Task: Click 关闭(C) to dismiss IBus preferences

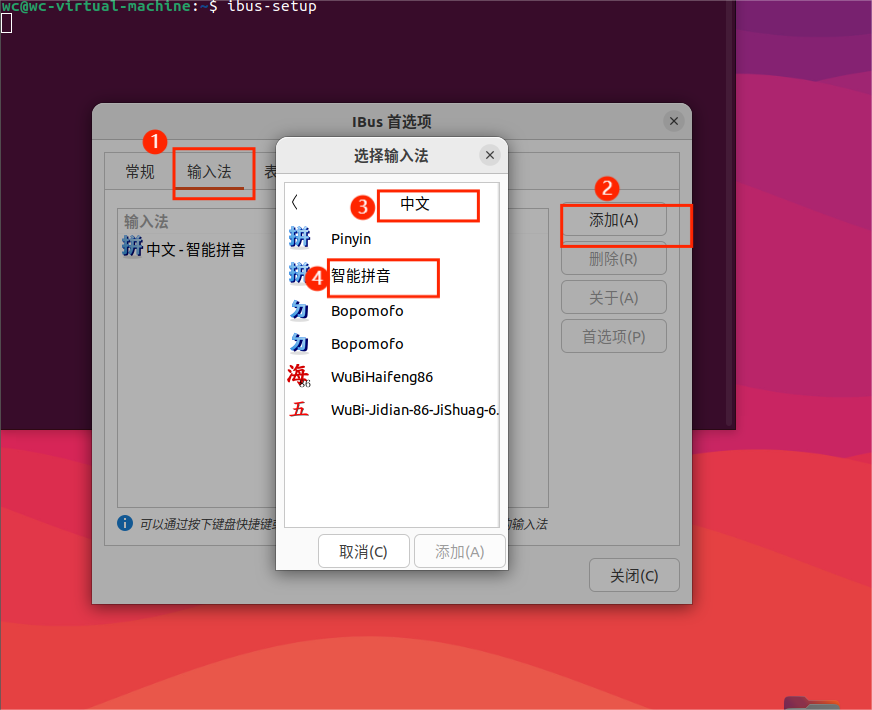Action: point(634,575)
